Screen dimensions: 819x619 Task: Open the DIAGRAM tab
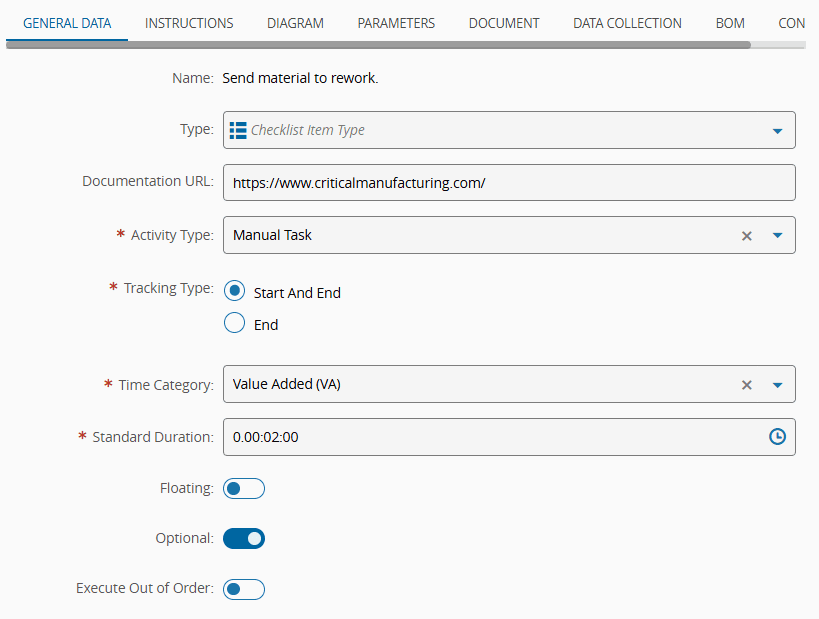[295, 22]
